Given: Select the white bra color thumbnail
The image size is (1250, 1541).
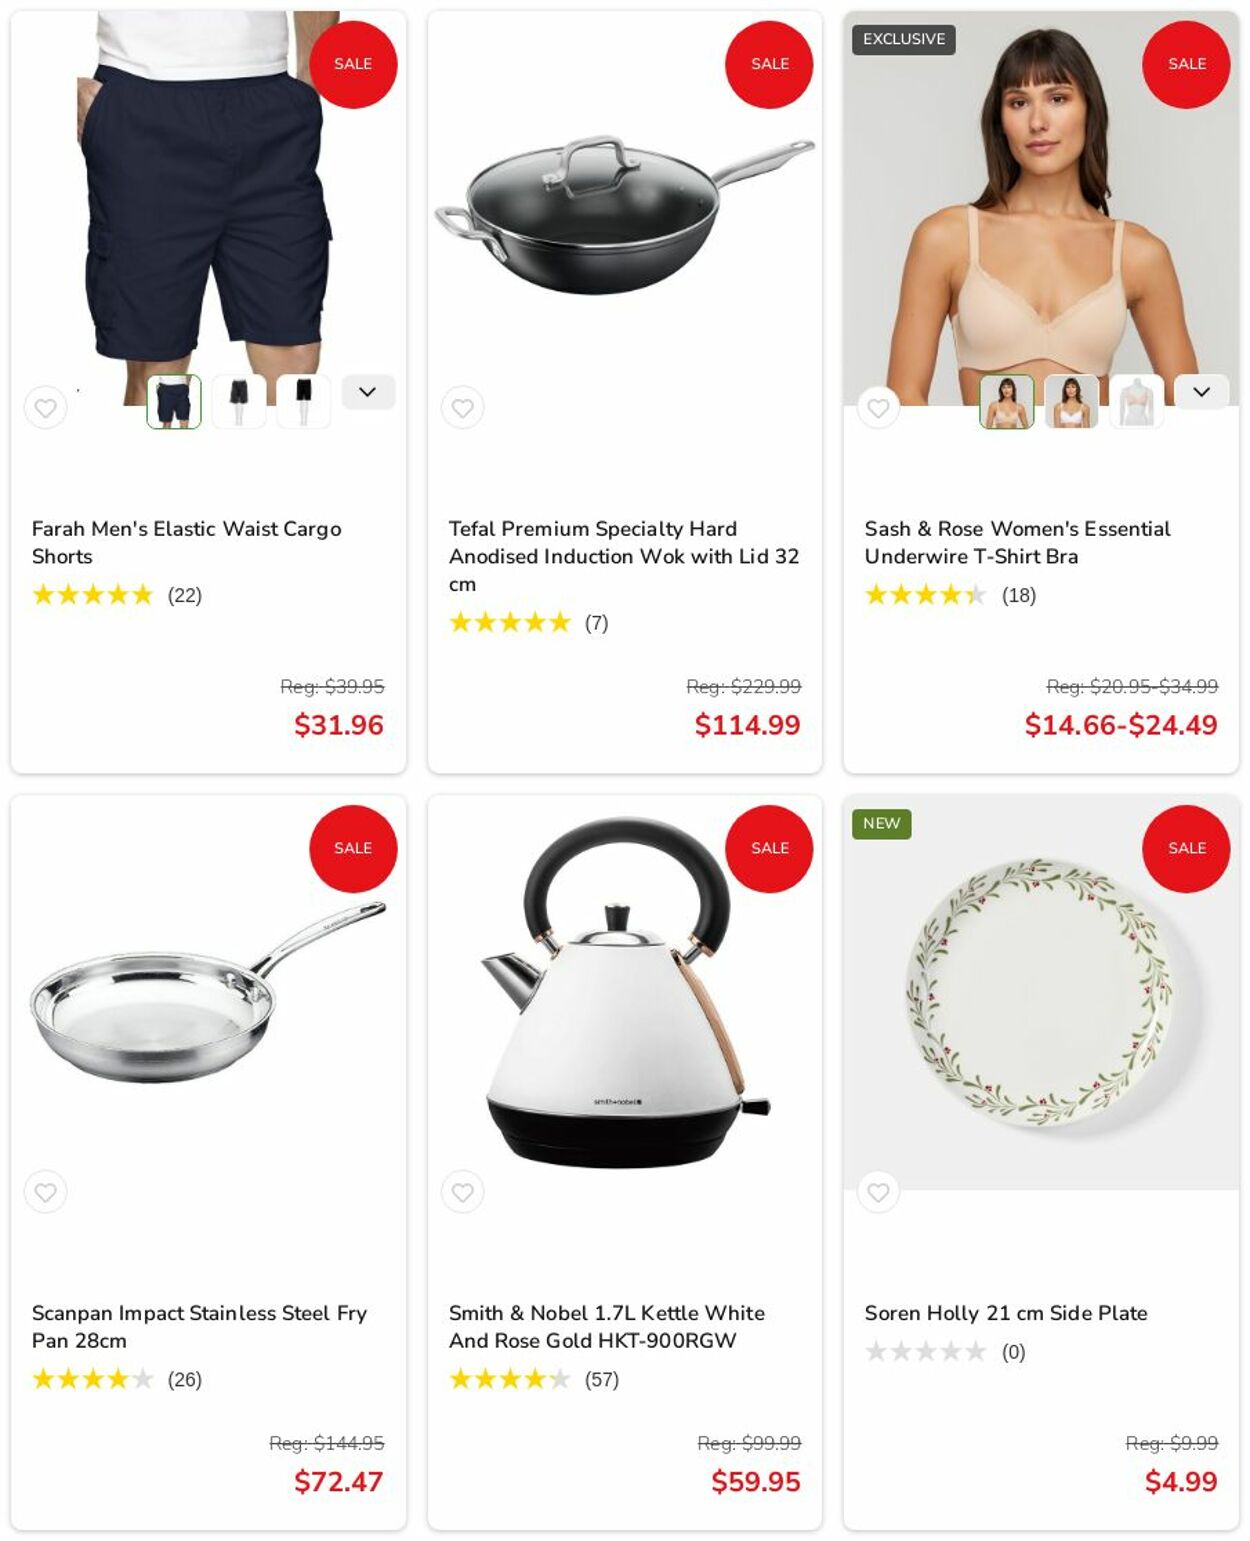Looking at the screenshot, I should pos(1071,402).
